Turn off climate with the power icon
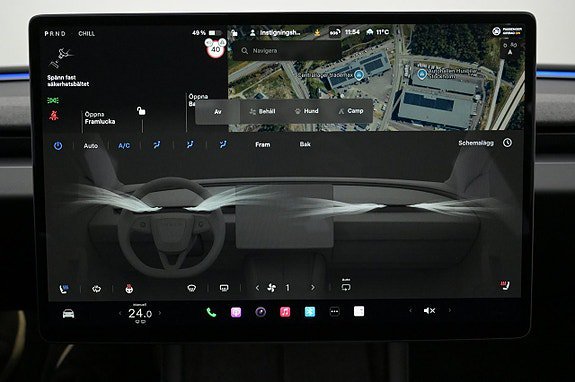Viewport: 575px width, 382px height. point(58,146)
